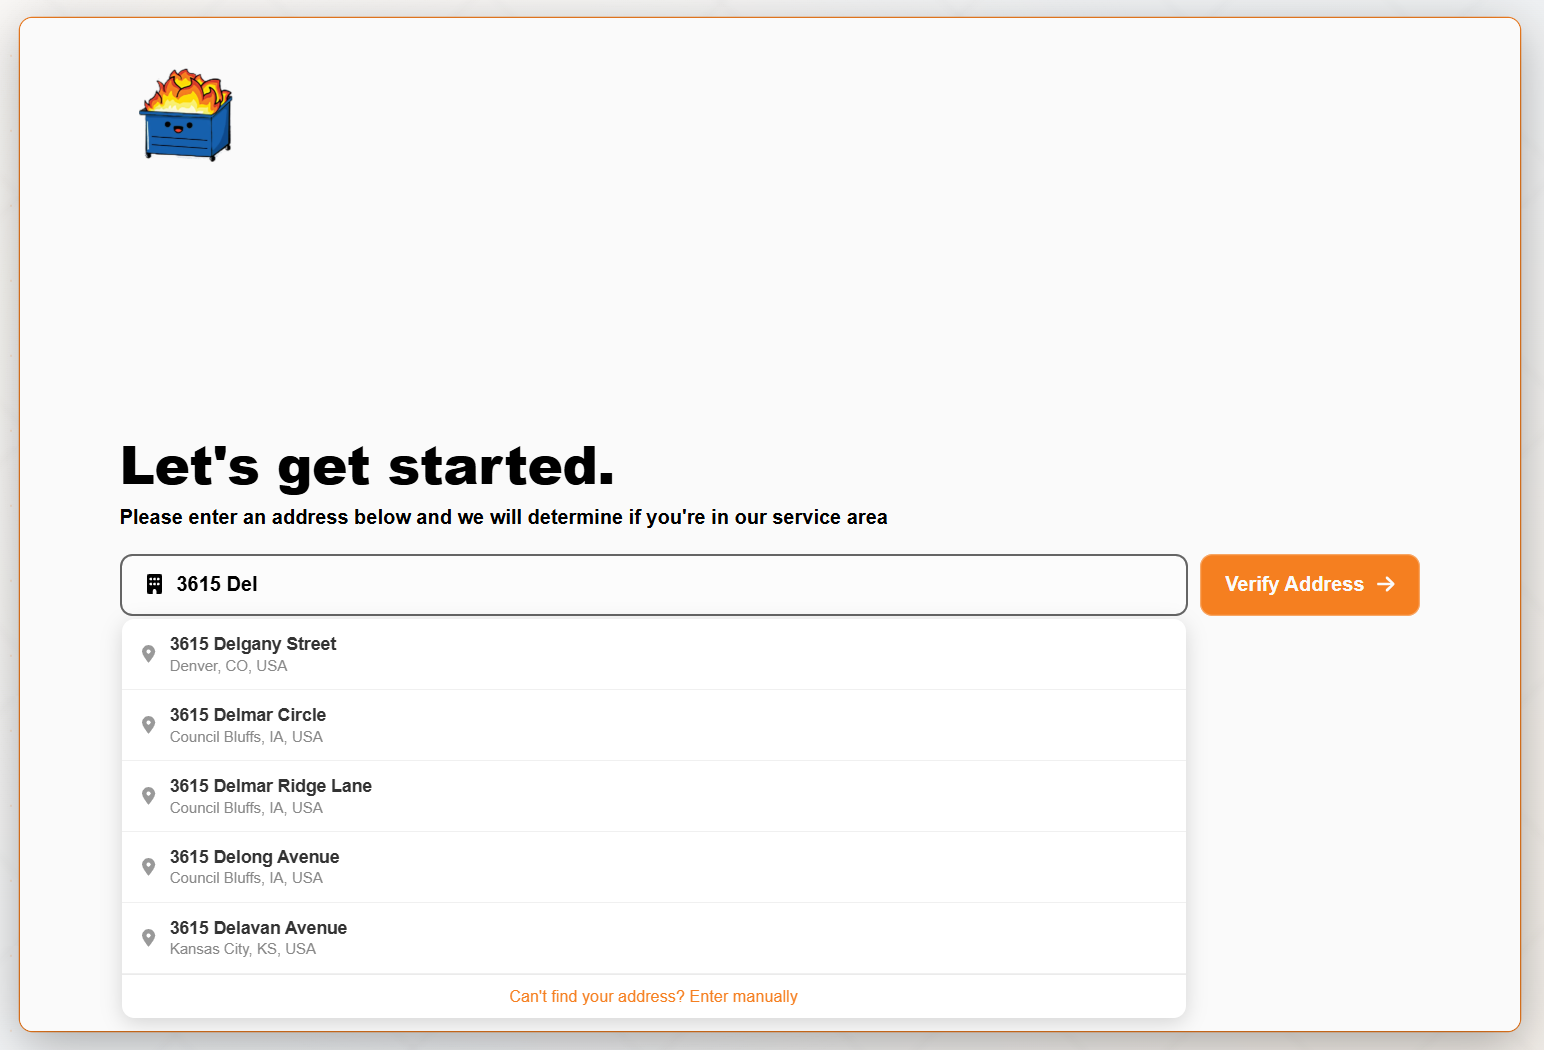Click the building icon in address field
The image size is (1544, 1050).
(154, 584)
